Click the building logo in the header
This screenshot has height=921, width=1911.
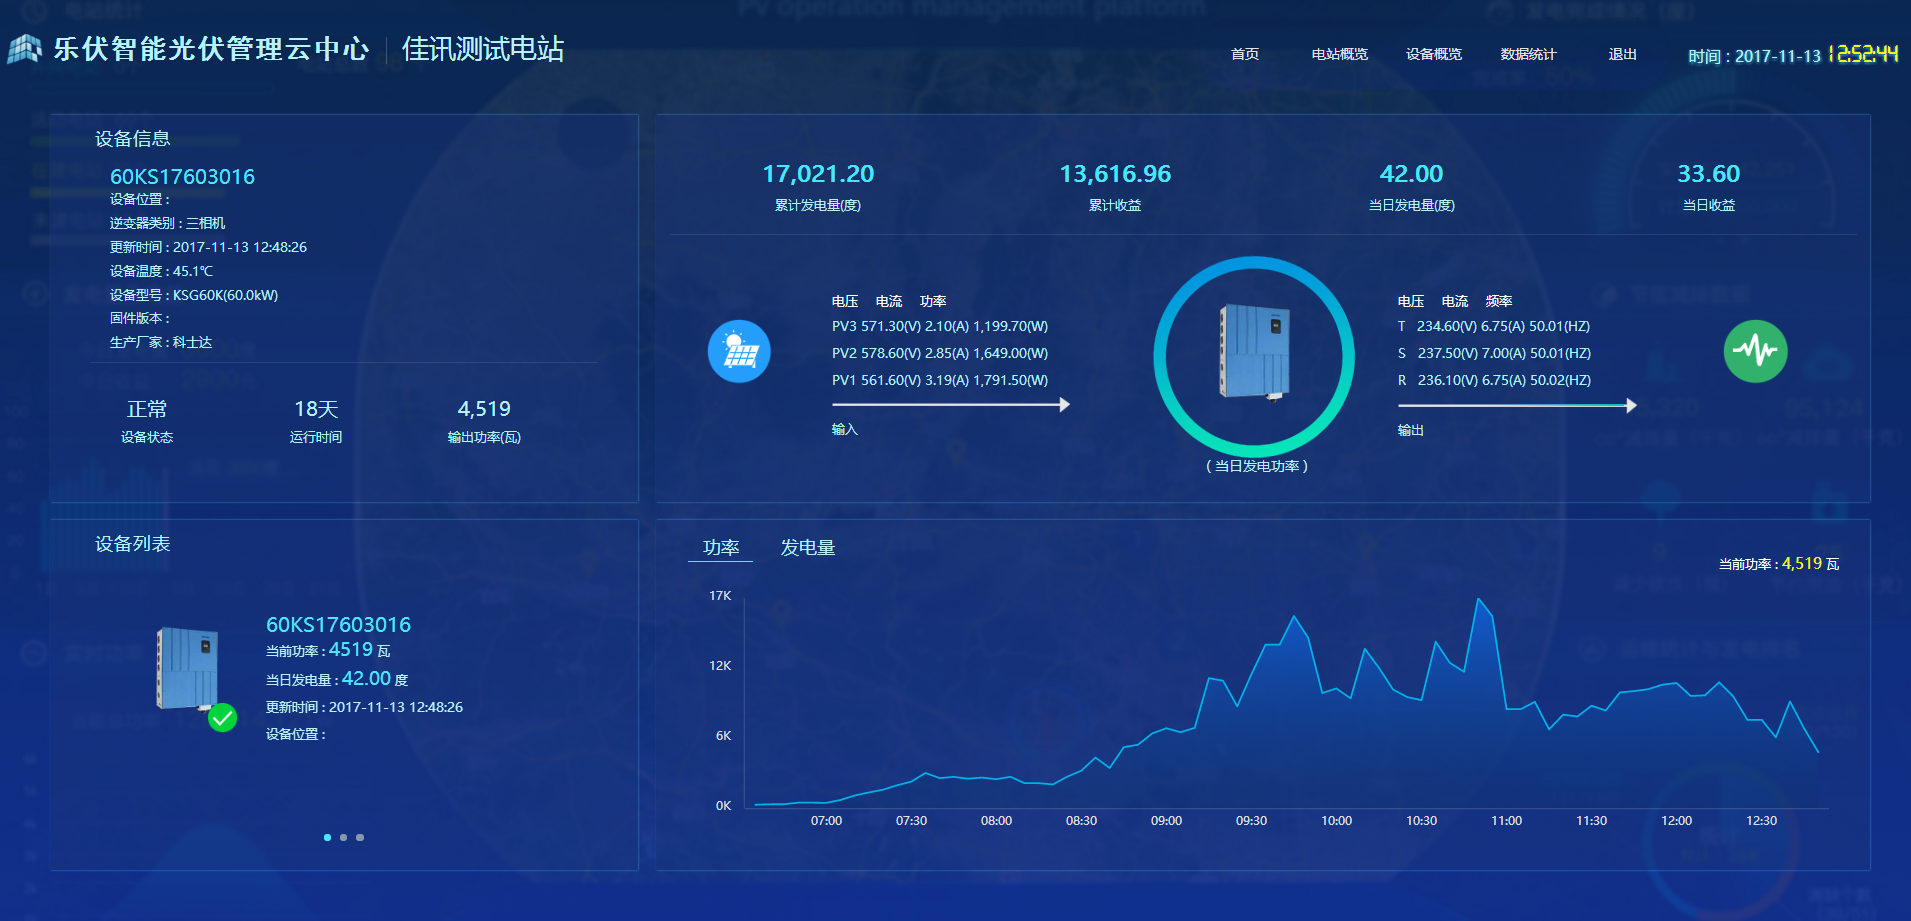click(25, 49)
